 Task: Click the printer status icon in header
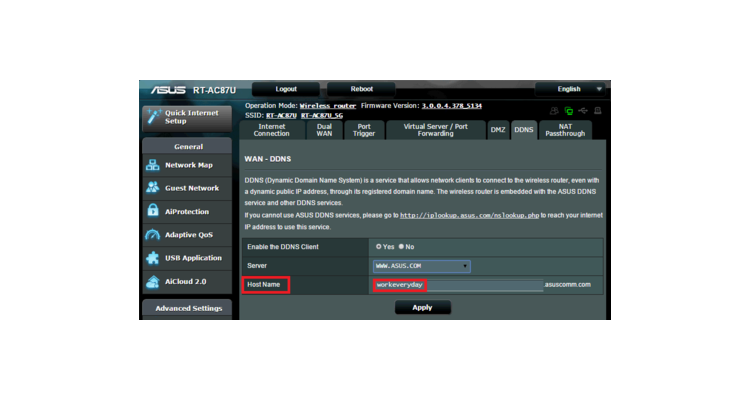[597, 111]
